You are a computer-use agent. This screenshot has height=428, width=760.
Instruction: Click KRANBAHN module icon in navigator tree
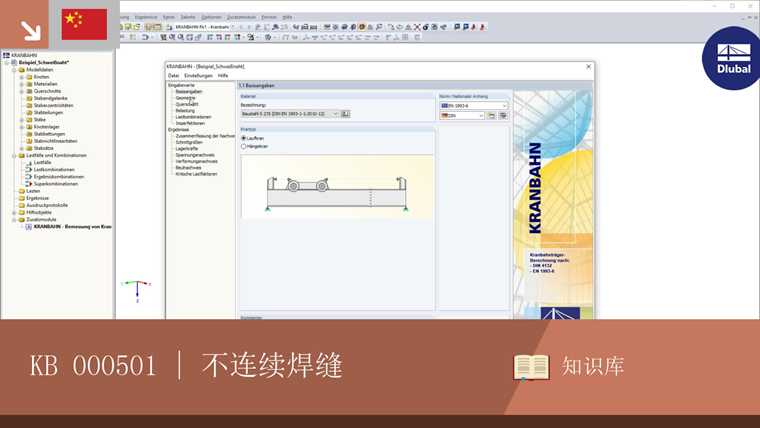[29, 226]
